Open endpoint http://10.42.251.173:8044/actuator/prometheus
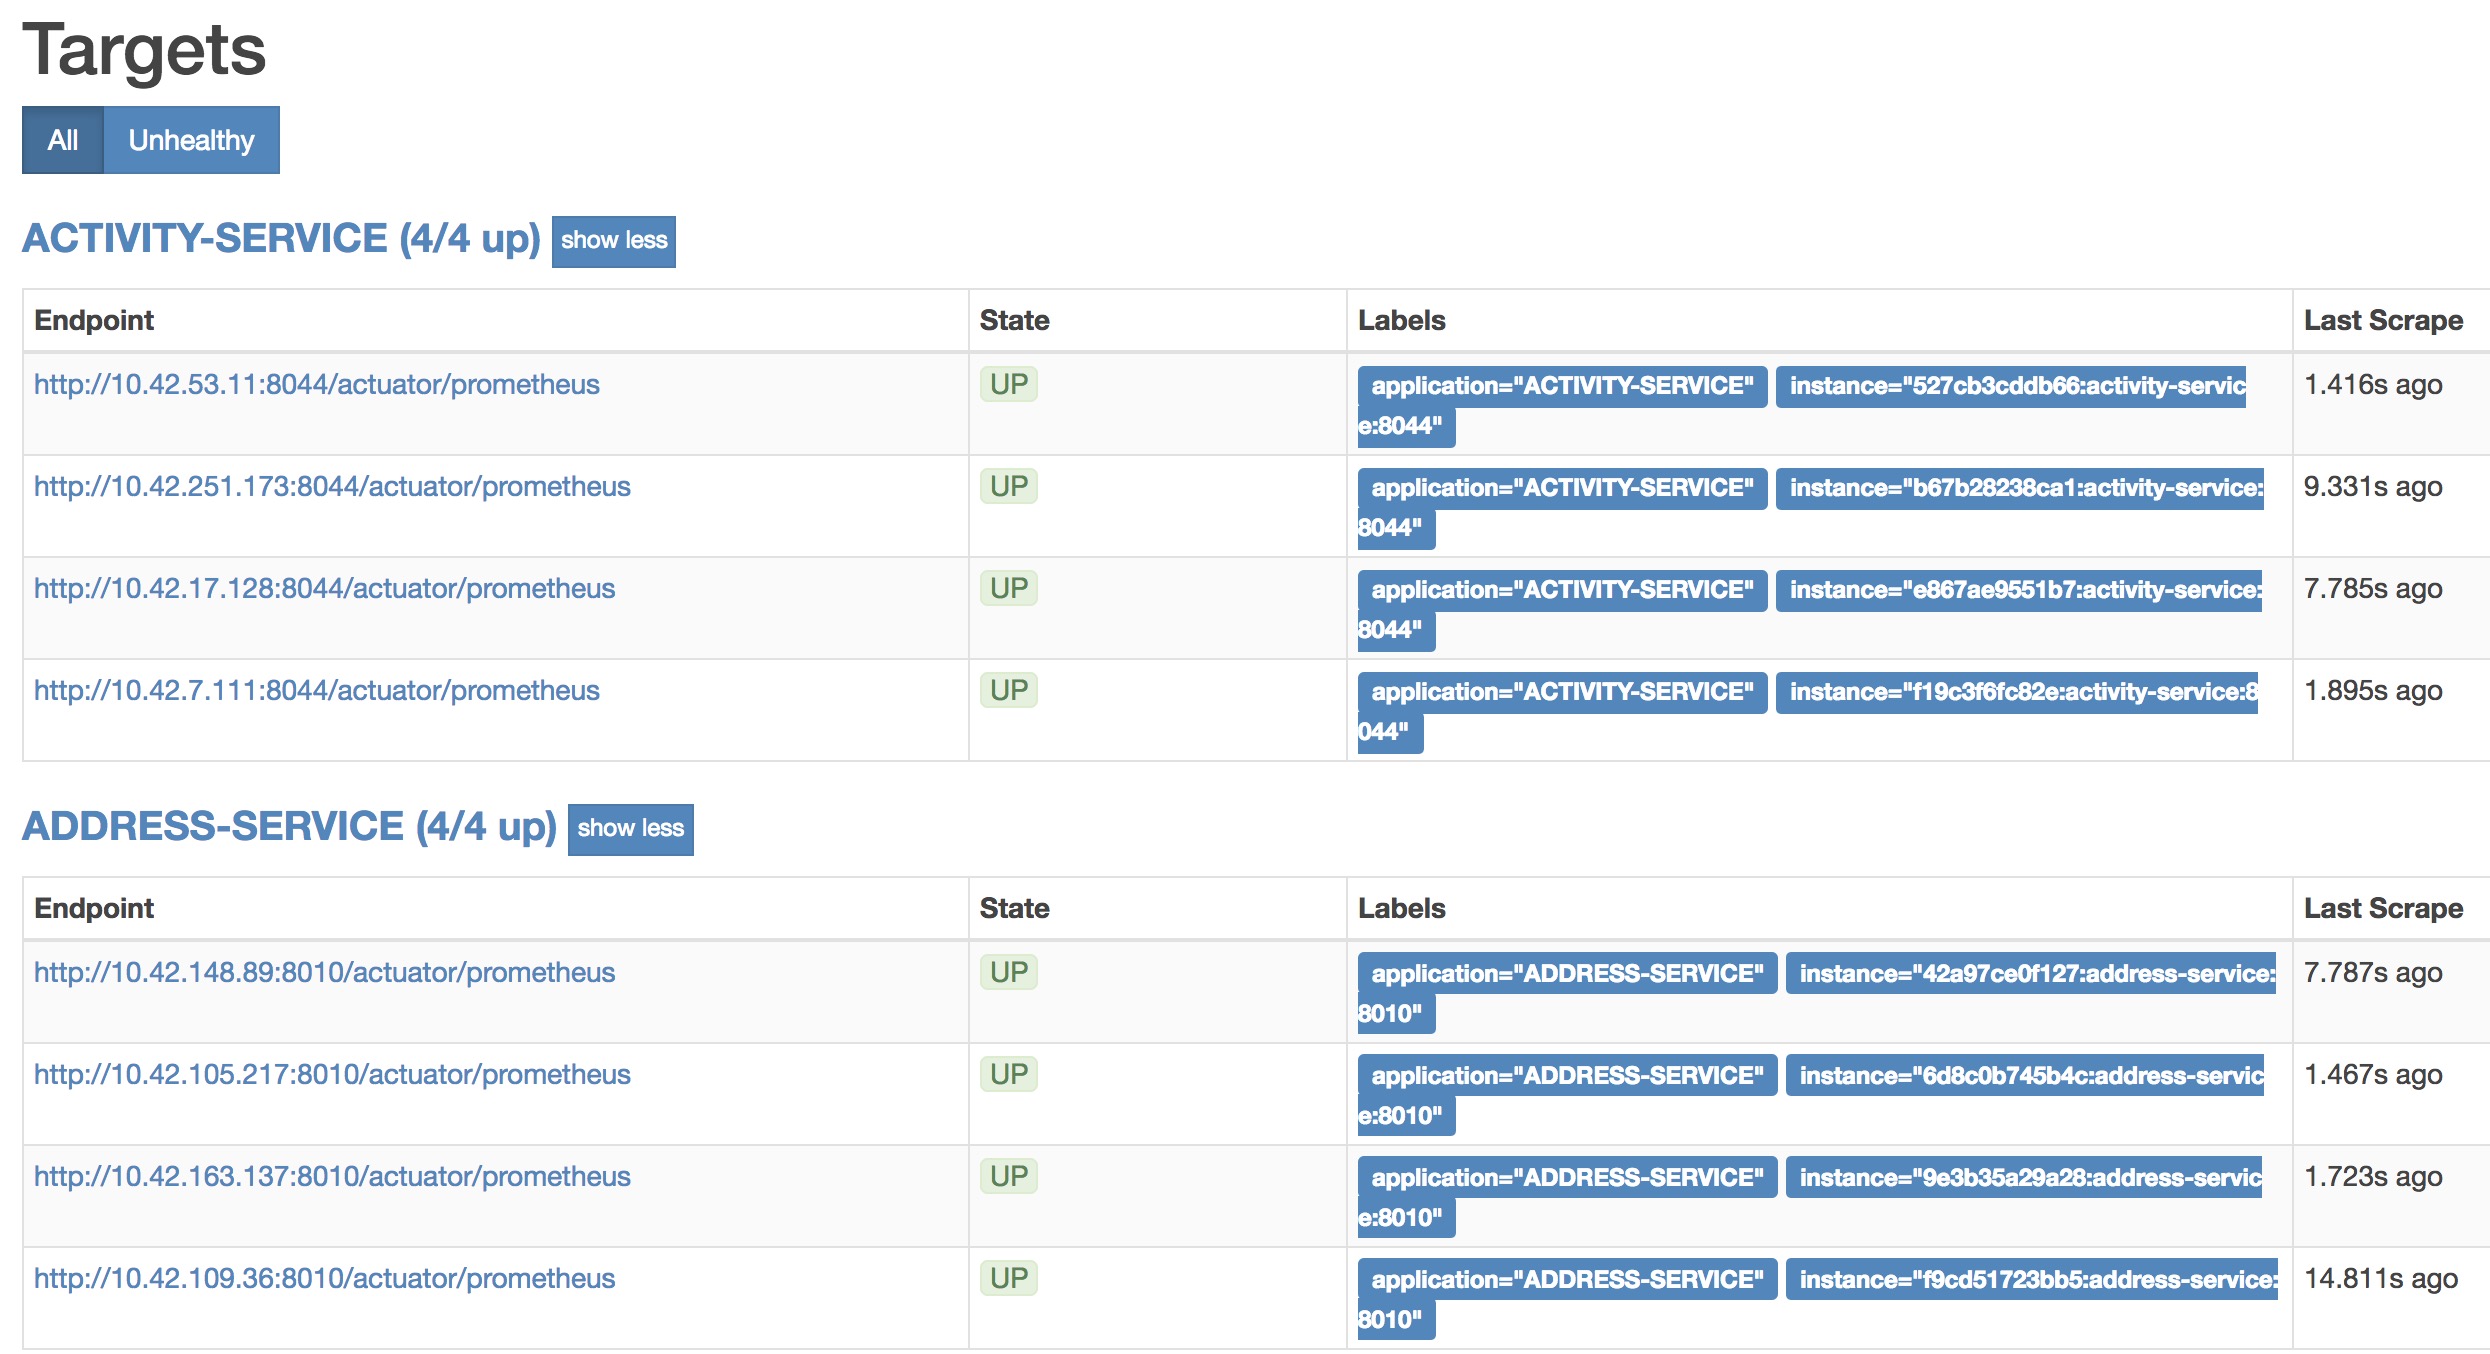2490x1354 pixels. [x=332, y=487]
